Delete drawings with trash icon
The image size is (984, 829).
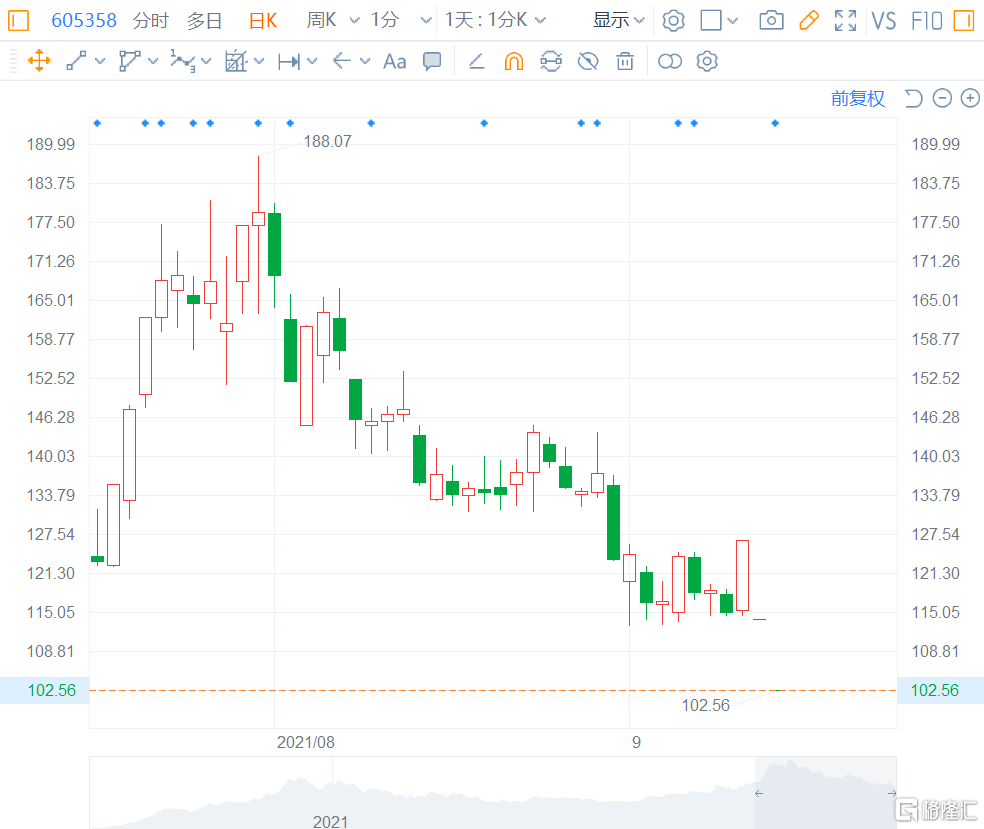(625, 62)
